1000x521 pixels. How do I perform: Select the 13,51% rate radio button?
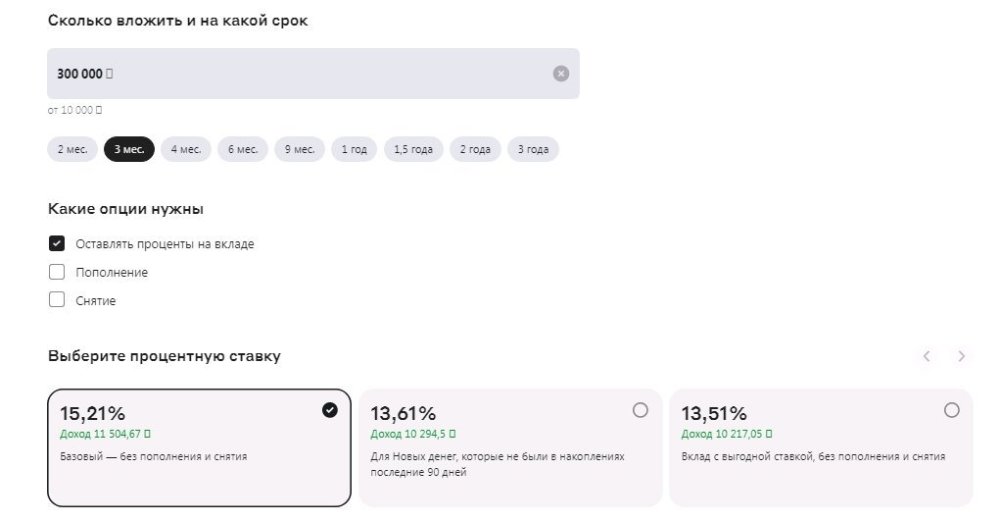click(x=951, y=410)
